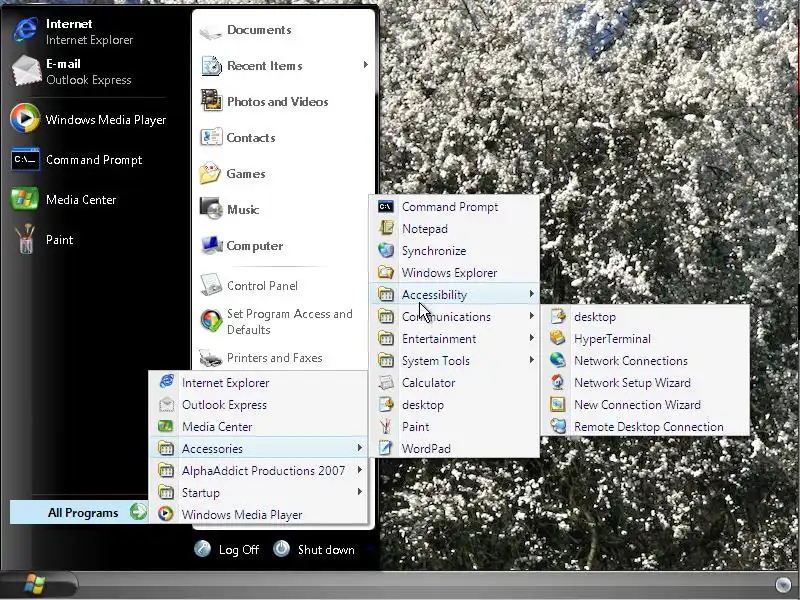Open Windows Explorer icon in Accessories menu
Viewport: 800px width, 600px height.
click(x=386, y=272)
